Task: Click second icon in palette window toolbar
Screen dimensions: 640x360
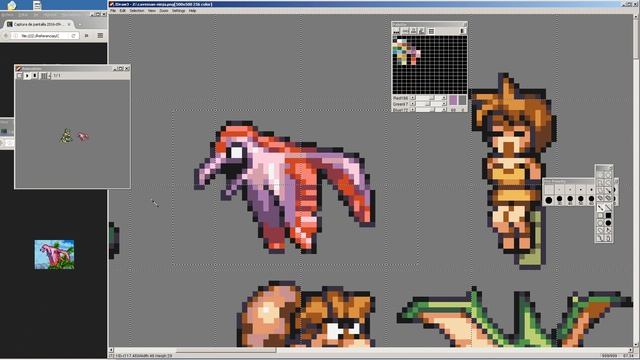Action: (406, 31)
